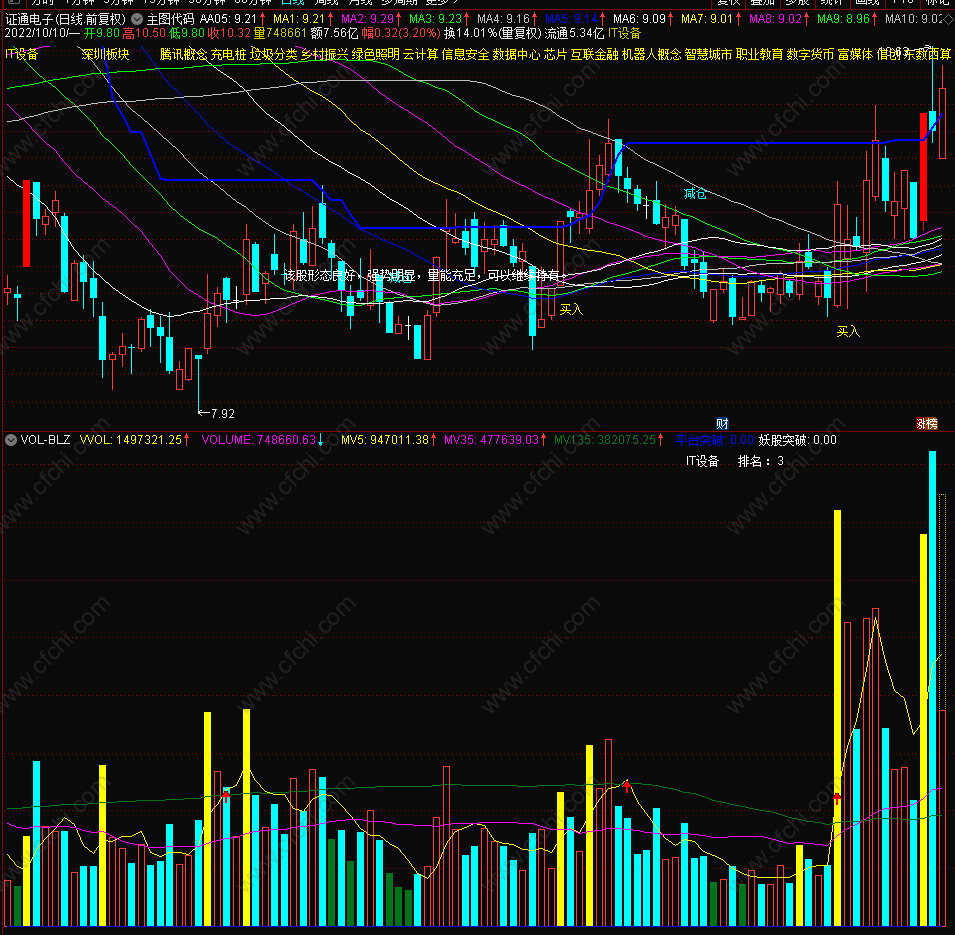
Task: Click the 换14.01%(量复权) turnover text
Action: point(493,34)
